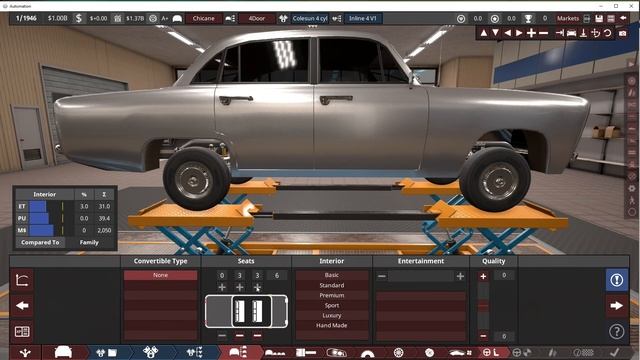Switch to the car model tab
The image size is (640, 360).
(63, 352)
